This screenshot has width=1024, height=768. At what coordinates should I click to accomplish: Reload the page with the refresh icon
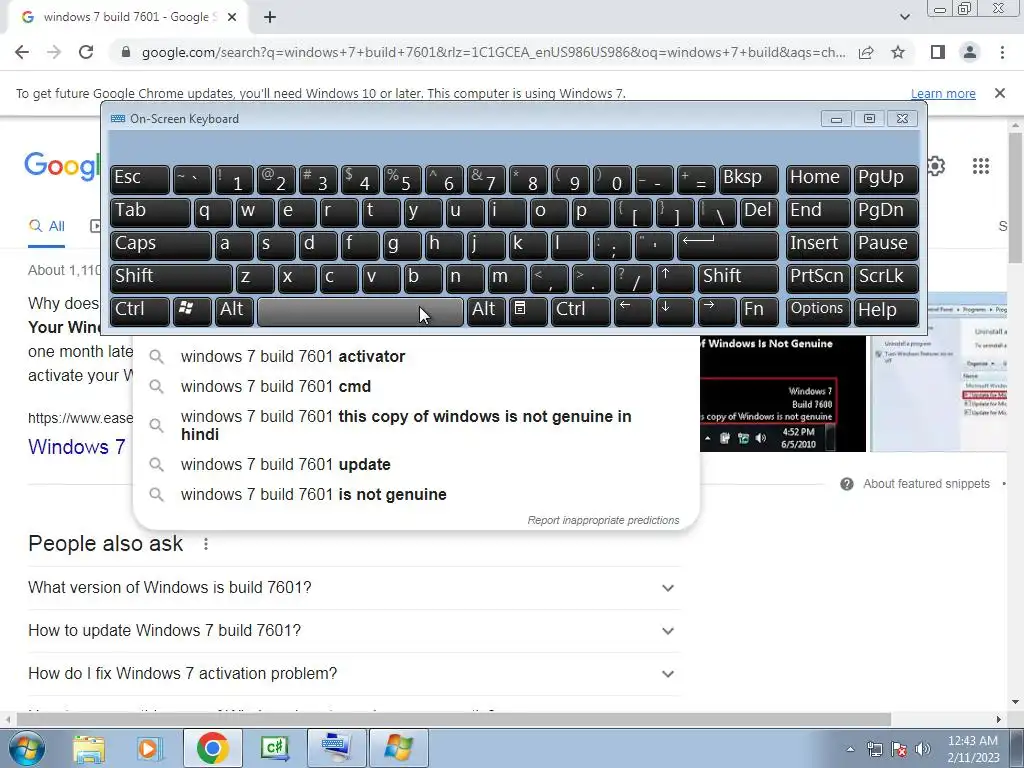pos(86,52)
